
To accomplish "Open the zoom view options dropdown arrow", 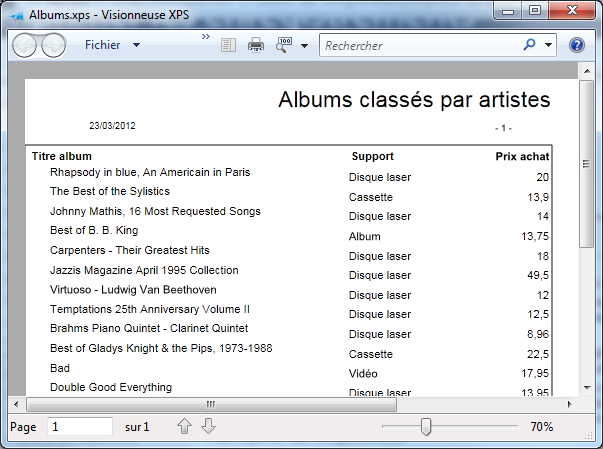I will [x=304, y=46].
